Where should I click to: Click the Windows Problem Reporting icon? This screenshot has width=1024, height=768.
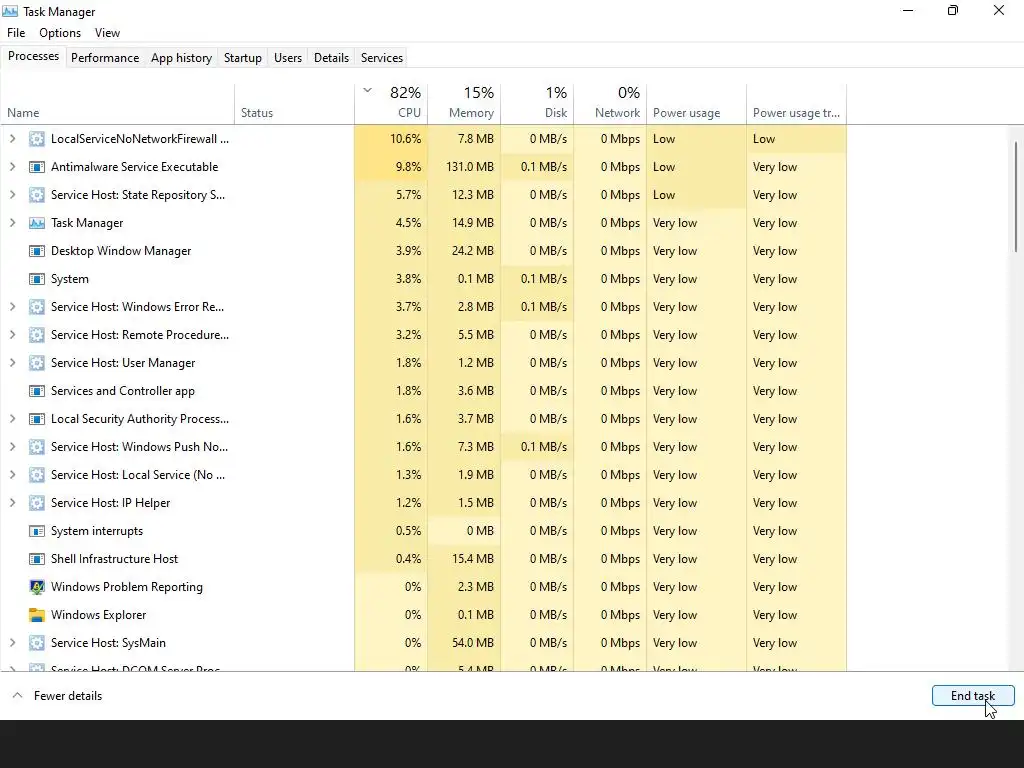pyautogui.click(x=37, y=587)
